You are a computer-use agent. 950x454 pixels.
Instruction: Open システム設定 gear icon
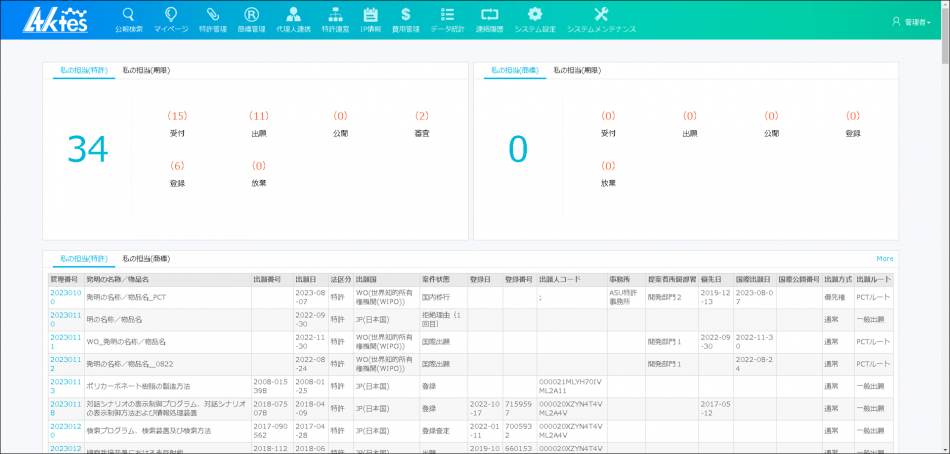click(535, 15)
